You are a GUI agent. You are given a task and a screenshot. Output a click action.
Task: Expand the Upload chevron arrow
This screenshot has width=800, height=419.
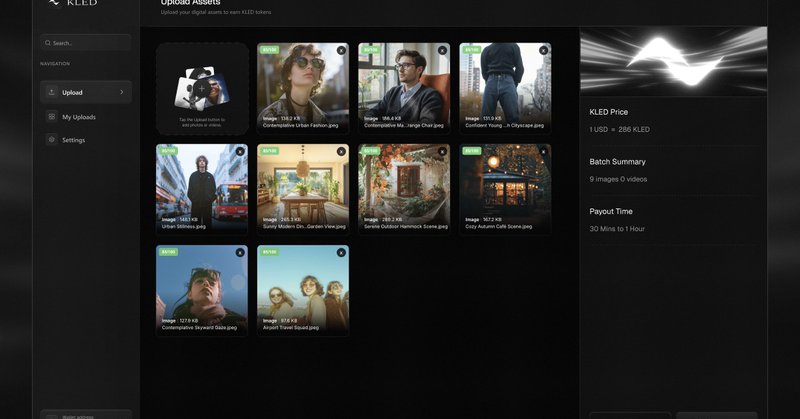121,92
